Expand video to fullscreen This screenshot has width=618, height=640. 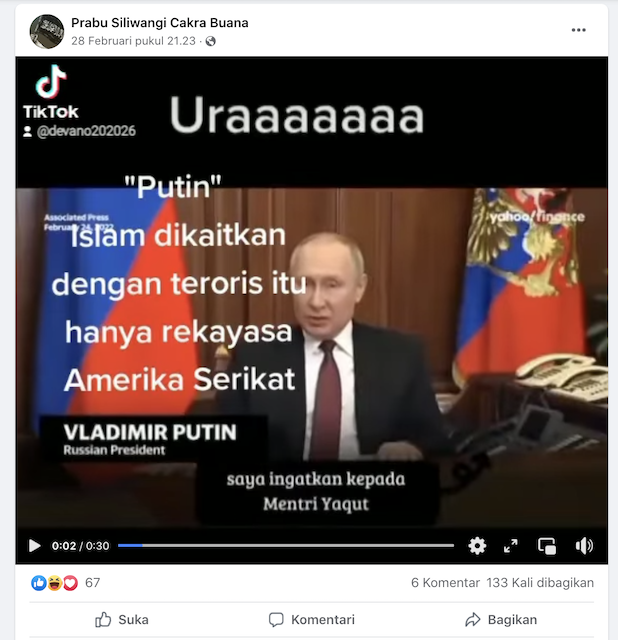511,546
